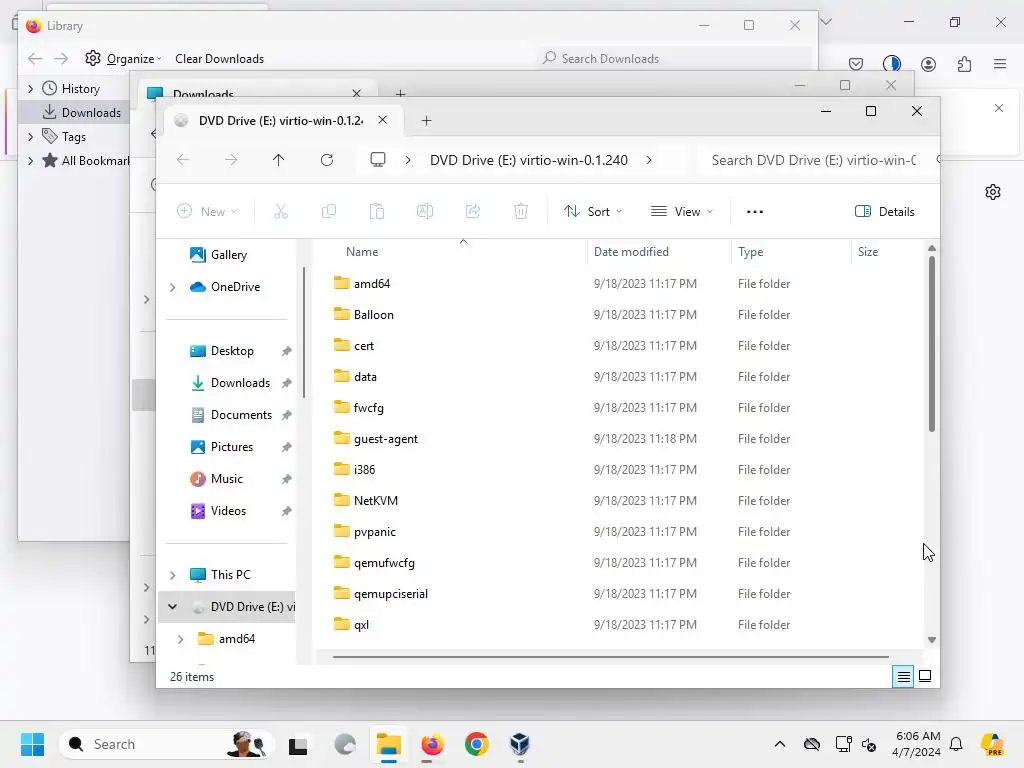Viewport: 1024px width, 768px height.
Task: Open Downloads in quick access
Action: tap(240, 383)
